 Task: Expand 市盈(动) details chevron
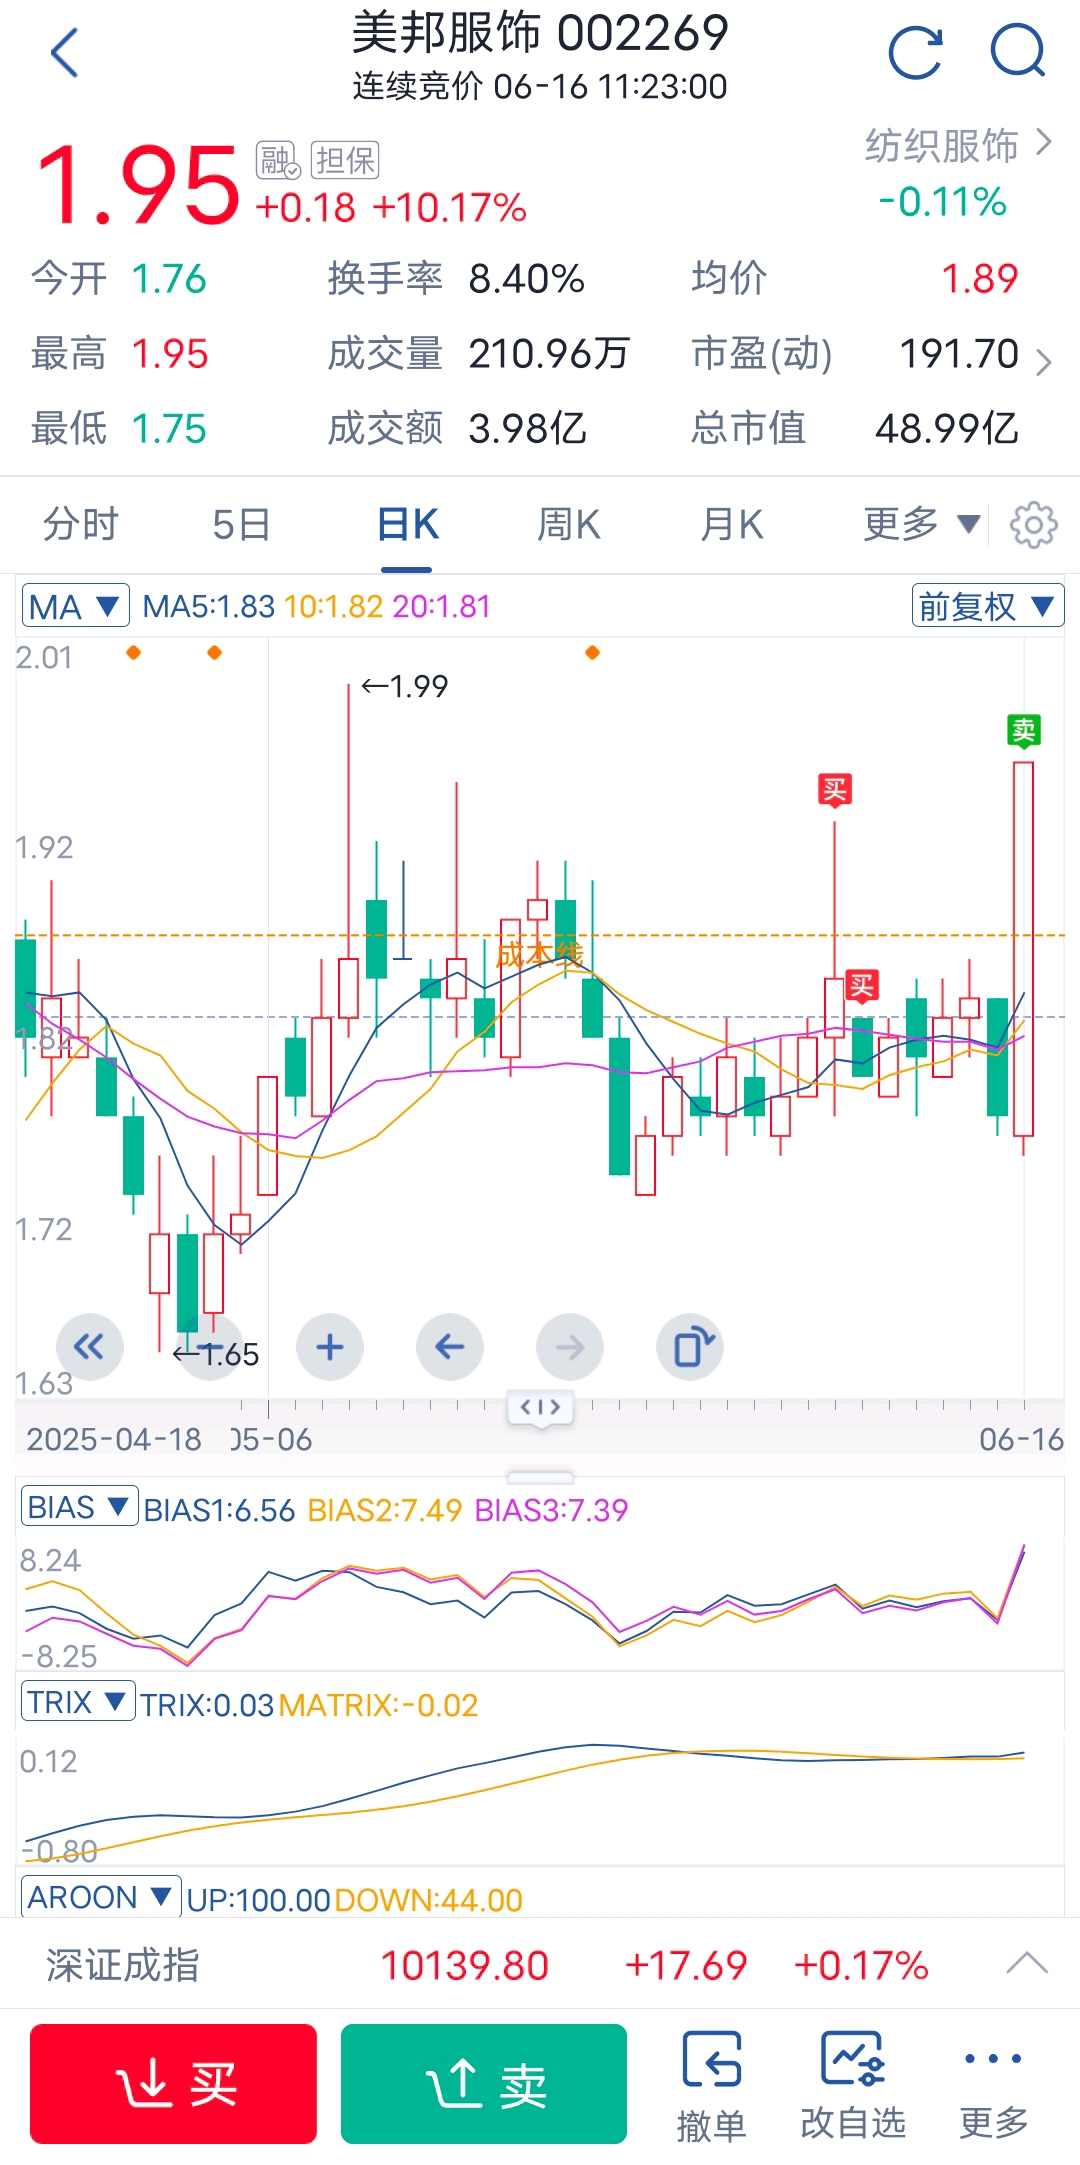click(x=1043, y=361)
